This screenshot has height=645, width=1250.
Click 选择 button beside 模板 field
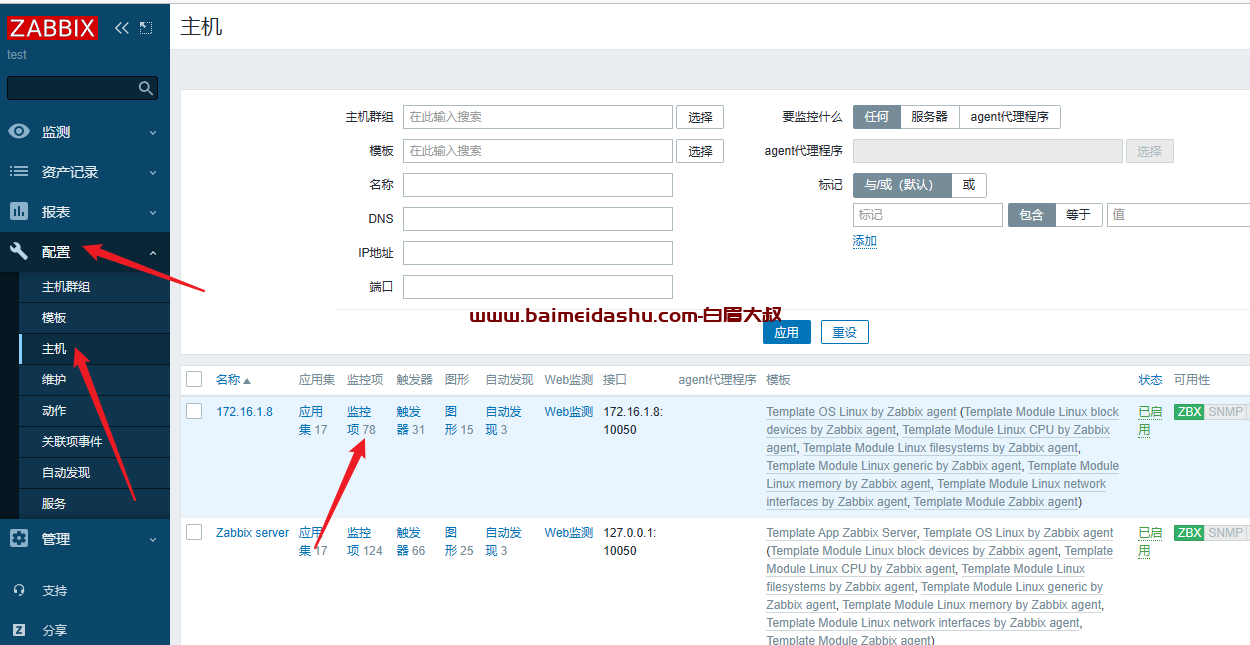[700, 151]
